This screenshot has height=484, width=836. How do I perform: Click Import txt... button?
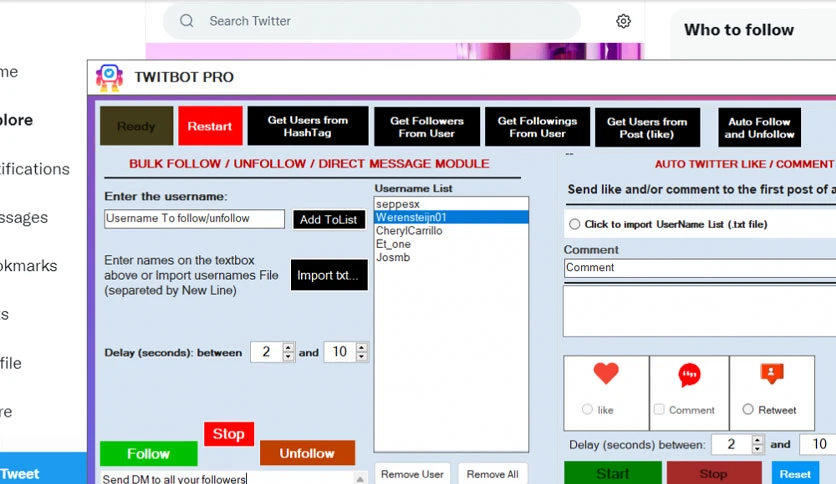click(329, 275)
